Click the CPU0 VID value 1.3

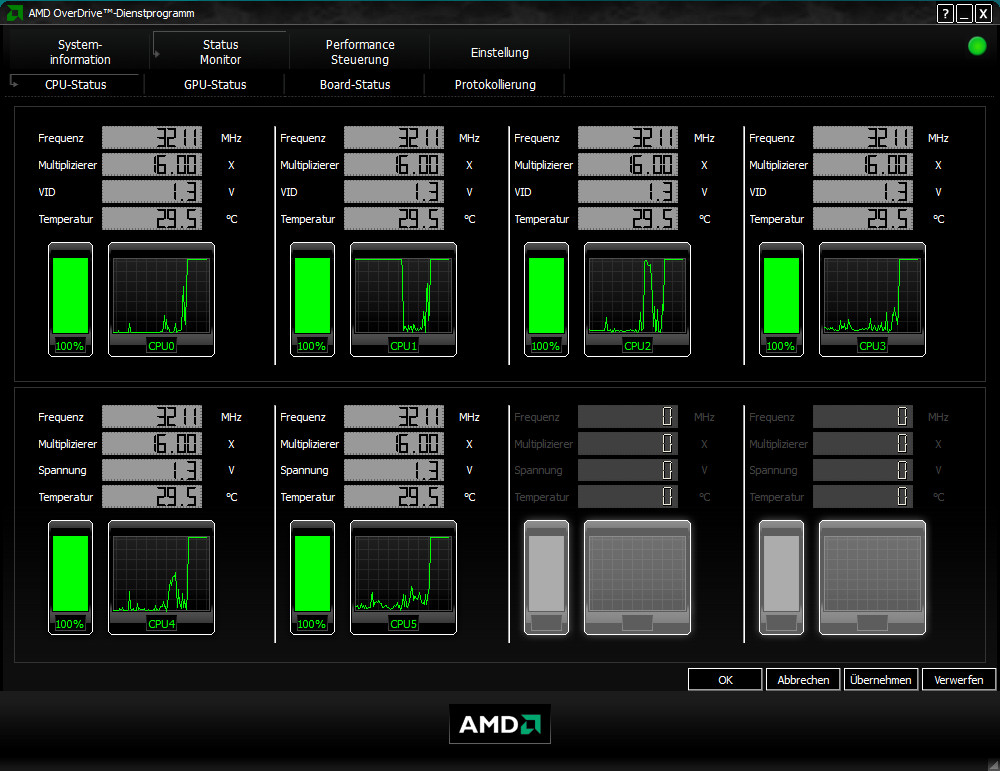[x=152, y=191]
